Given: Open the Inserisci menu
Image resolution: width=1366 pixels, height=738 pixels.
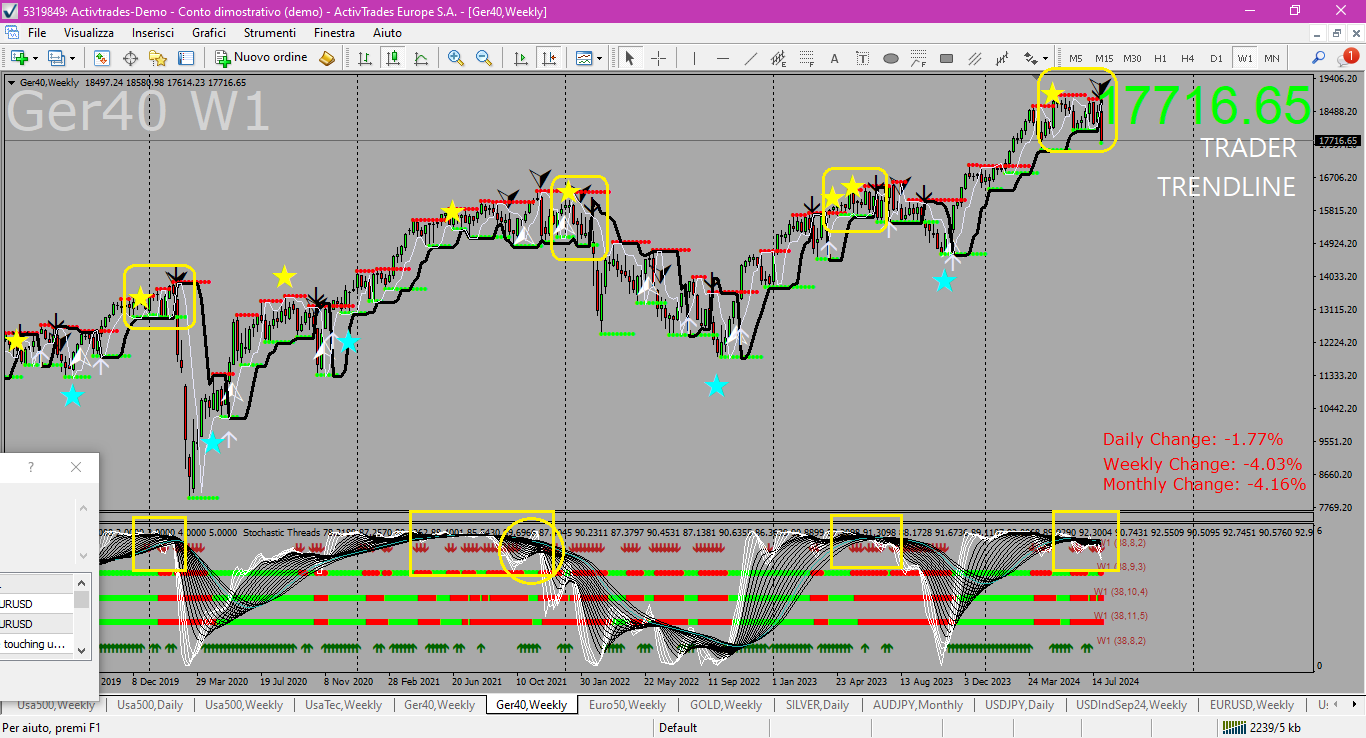Looking at the screenshot, I should (153, 33).
